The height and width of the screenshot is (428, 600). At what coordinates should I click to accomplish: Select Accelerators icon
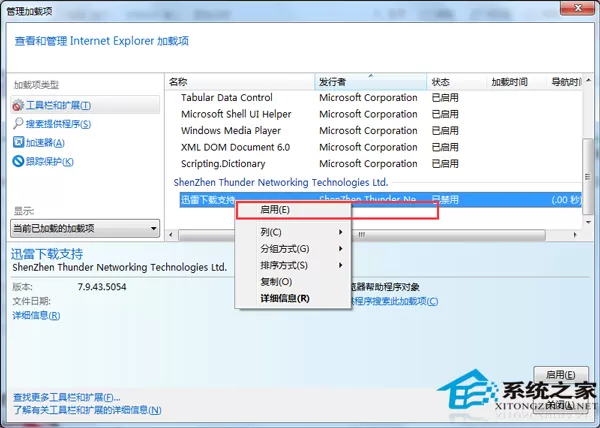pyautogui.click(x=18, y=142)
